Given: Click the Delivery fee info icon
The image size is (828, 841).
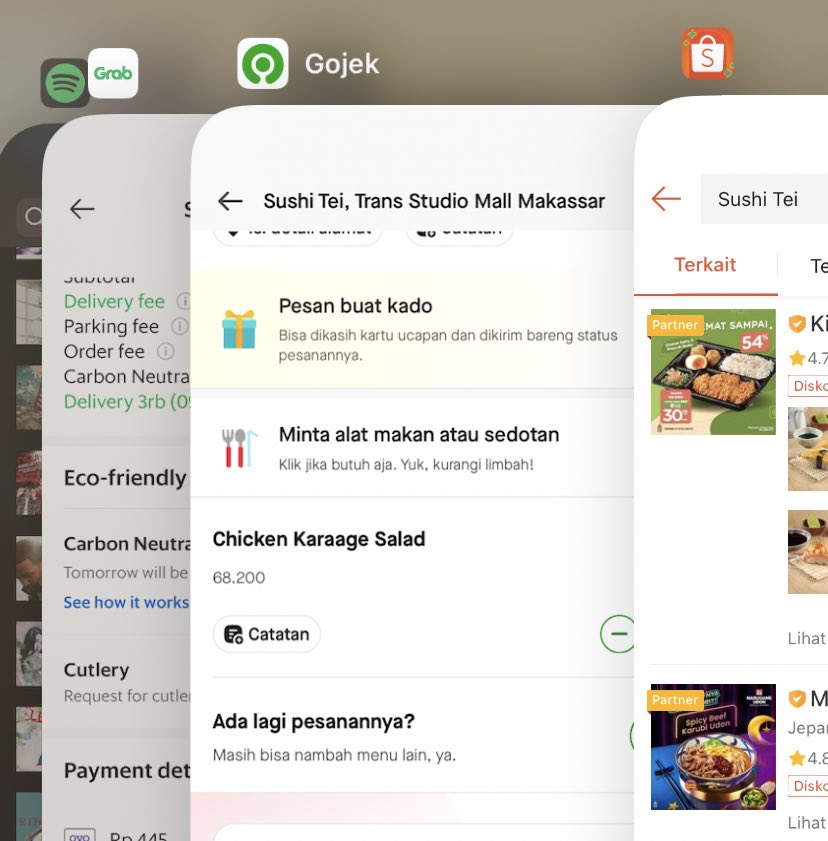Looking at the screenshot, I should (x=184, y=301).
